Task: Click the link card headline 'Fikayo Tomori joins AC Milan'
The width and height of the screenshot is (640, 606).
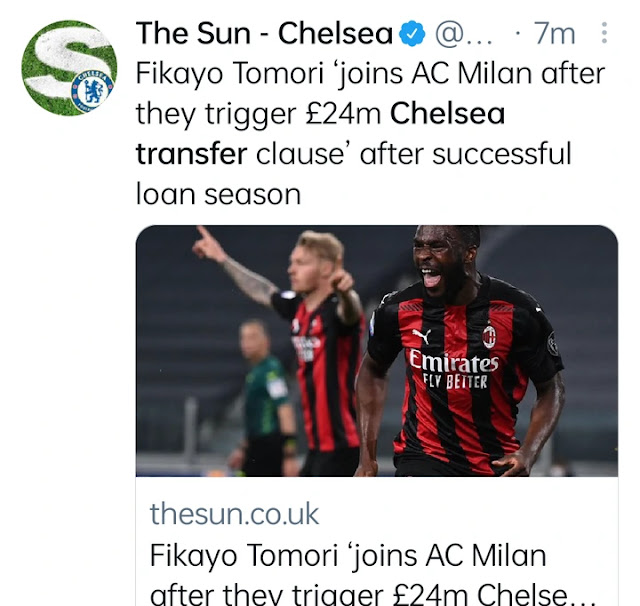Action: pos(347,555)
